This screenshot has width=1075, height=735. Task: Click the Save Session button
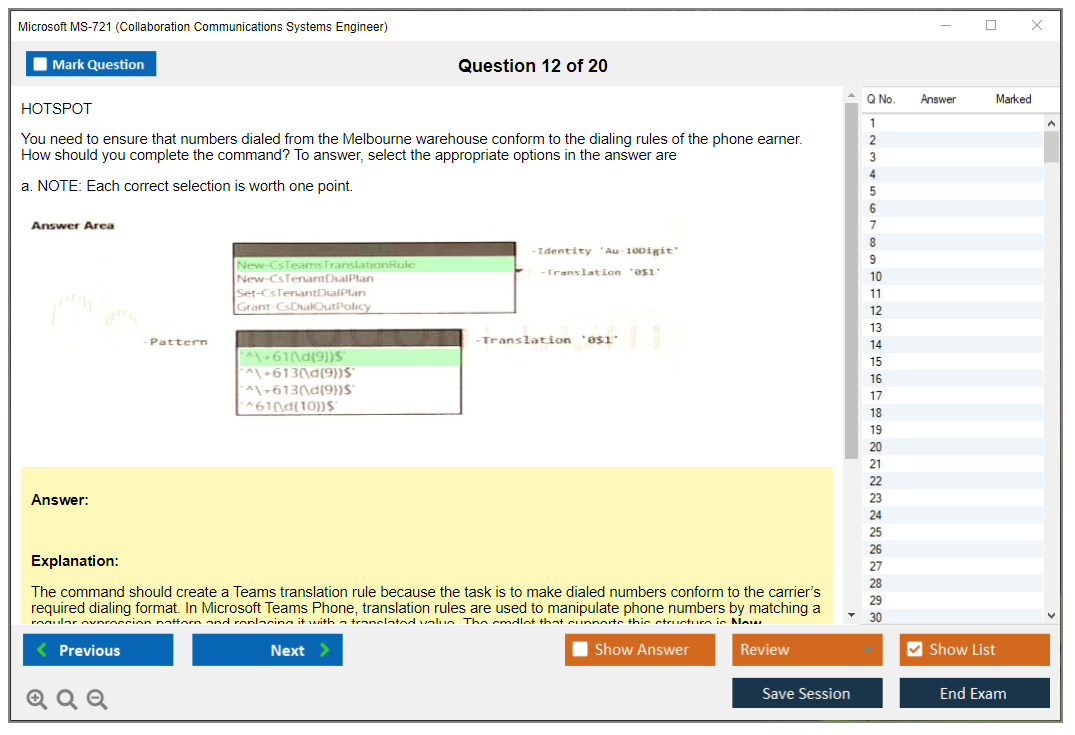[807, 692]
